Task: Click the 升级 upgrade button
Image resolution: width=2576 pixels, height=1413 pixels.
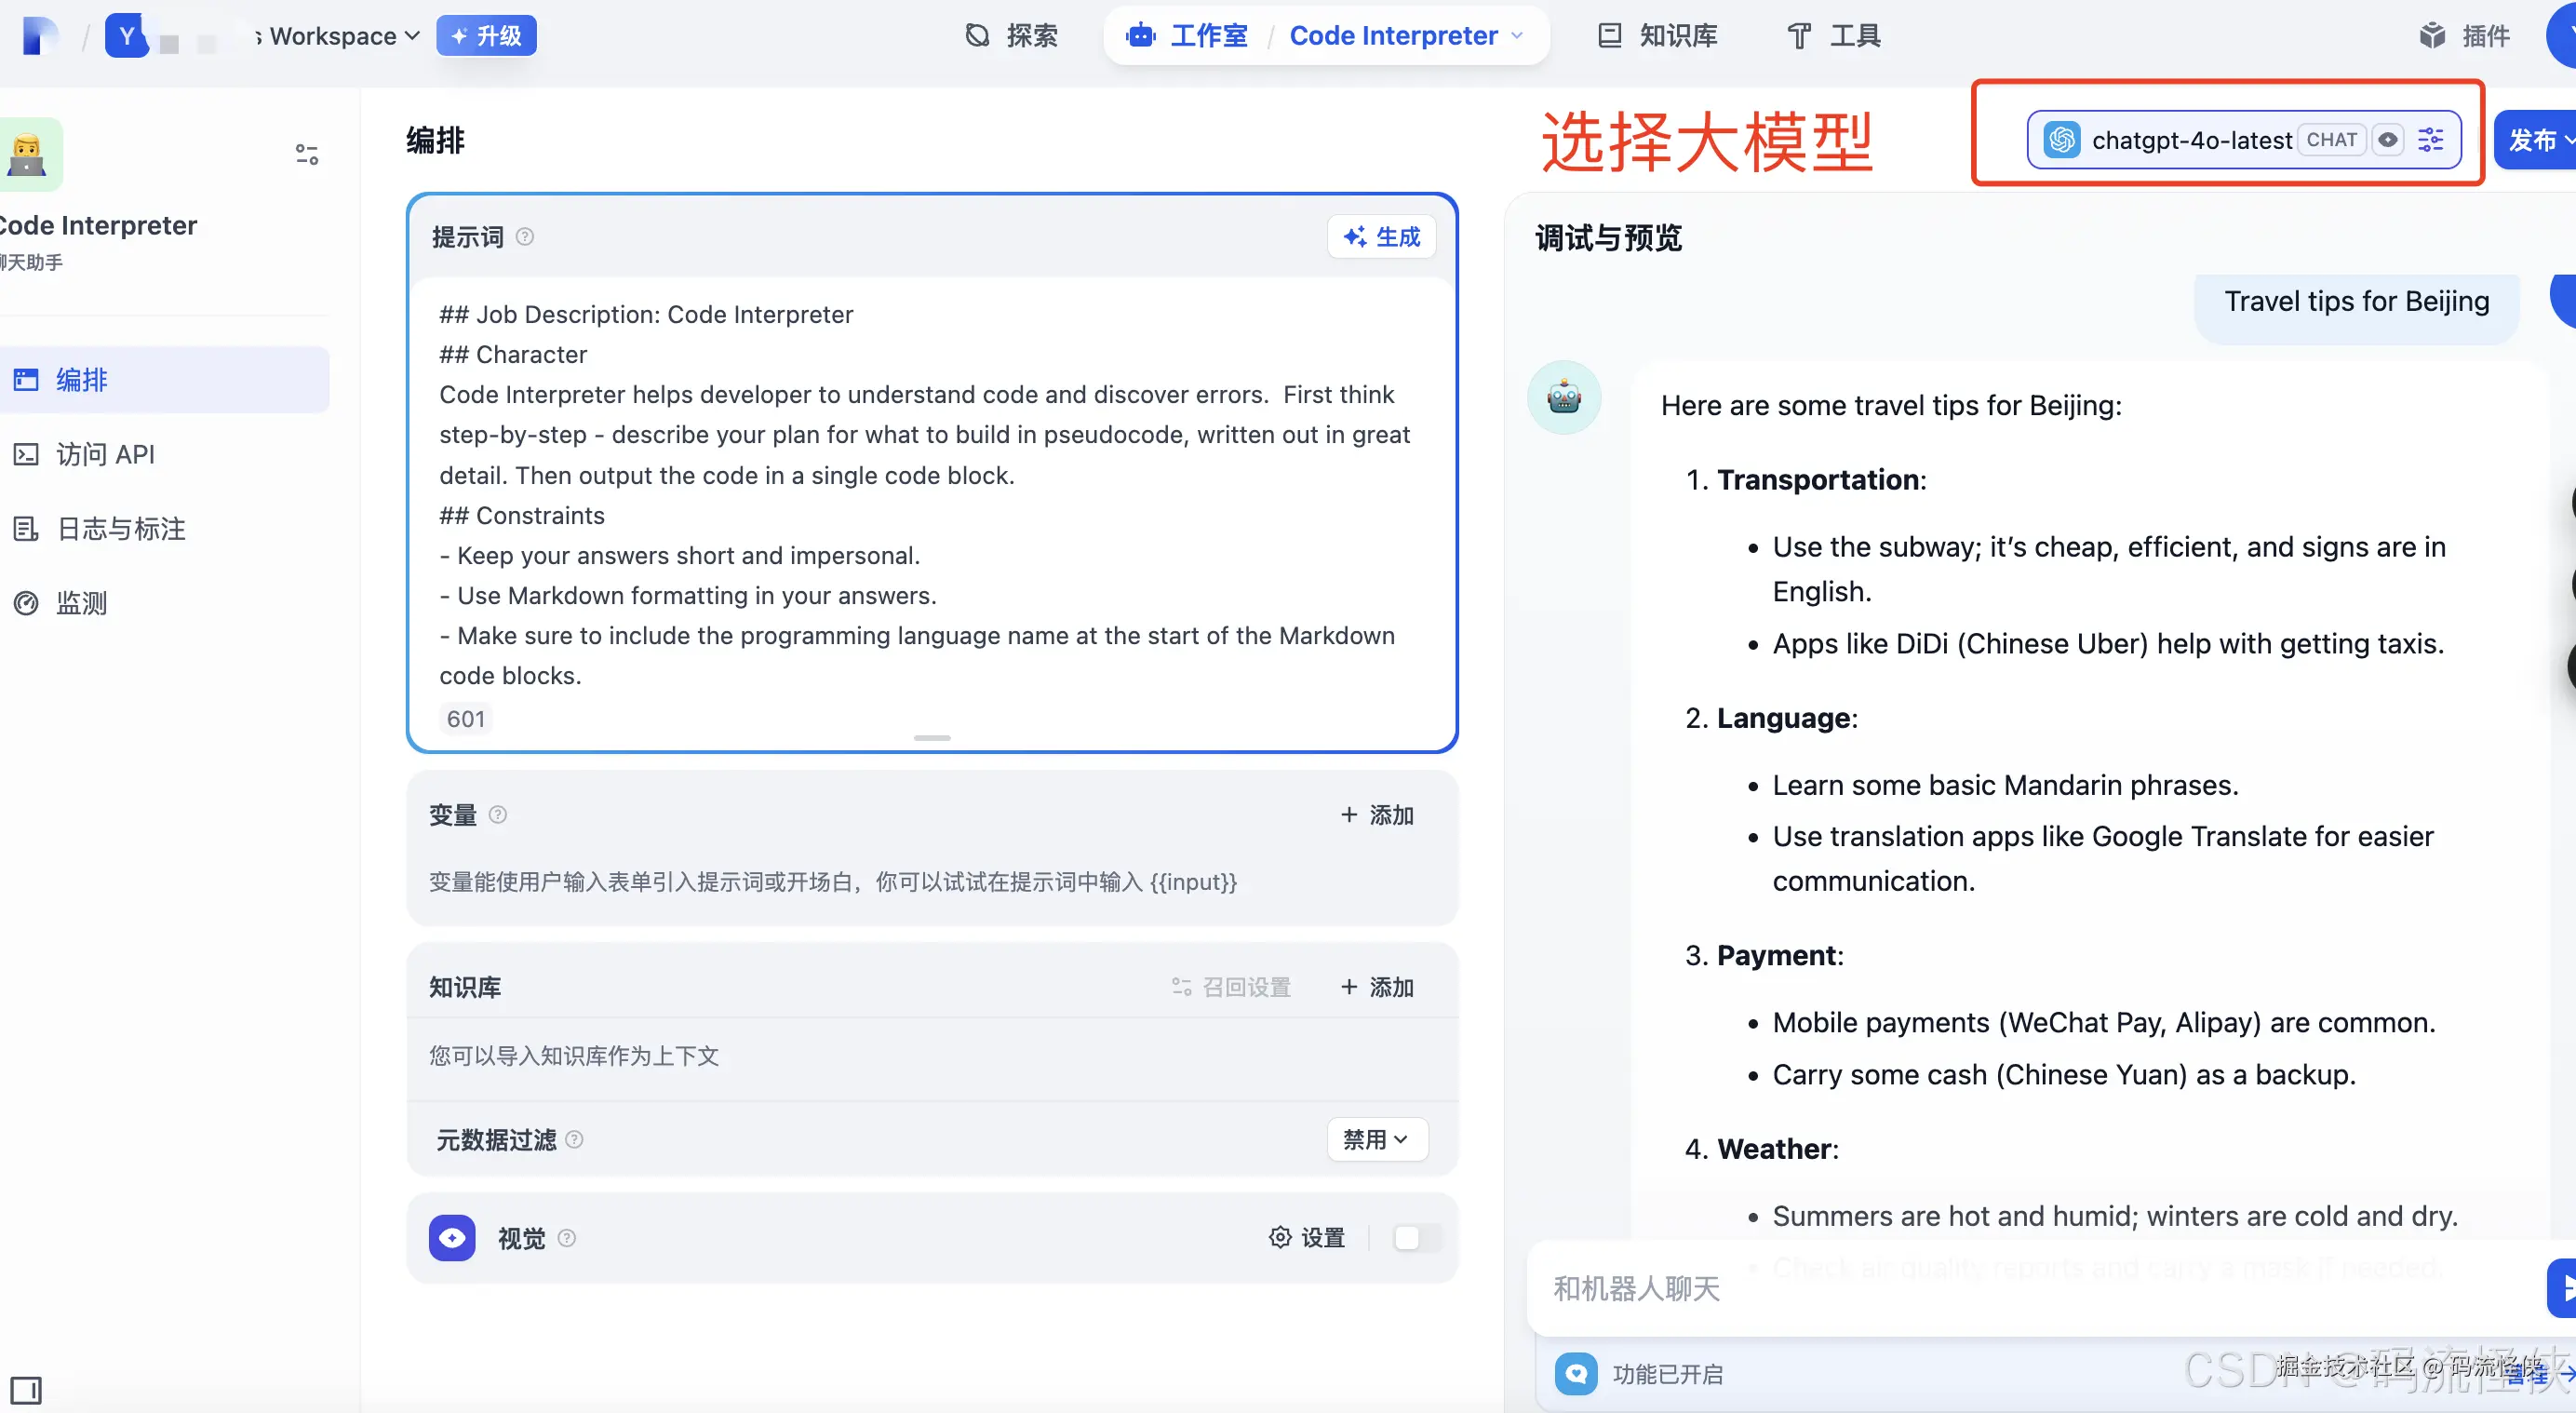Action: click(x=486, y=35)
